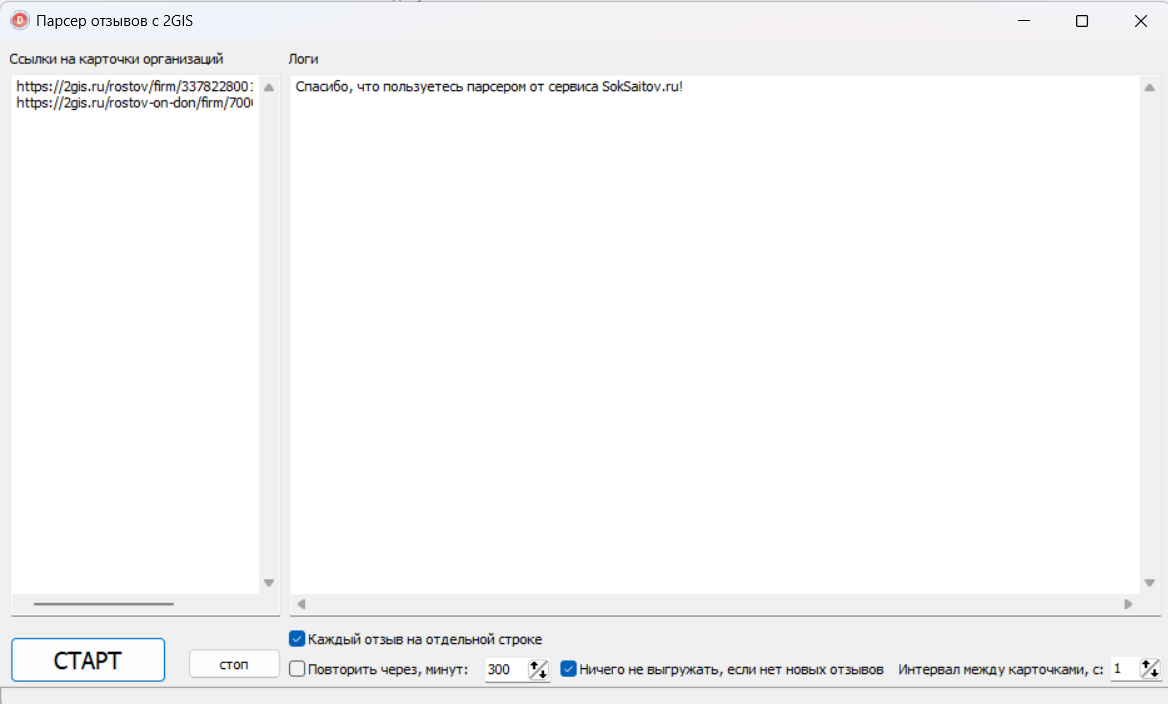Click the links list scroll up arrow
Screen dimensions: 1168x704
[269, 88]
